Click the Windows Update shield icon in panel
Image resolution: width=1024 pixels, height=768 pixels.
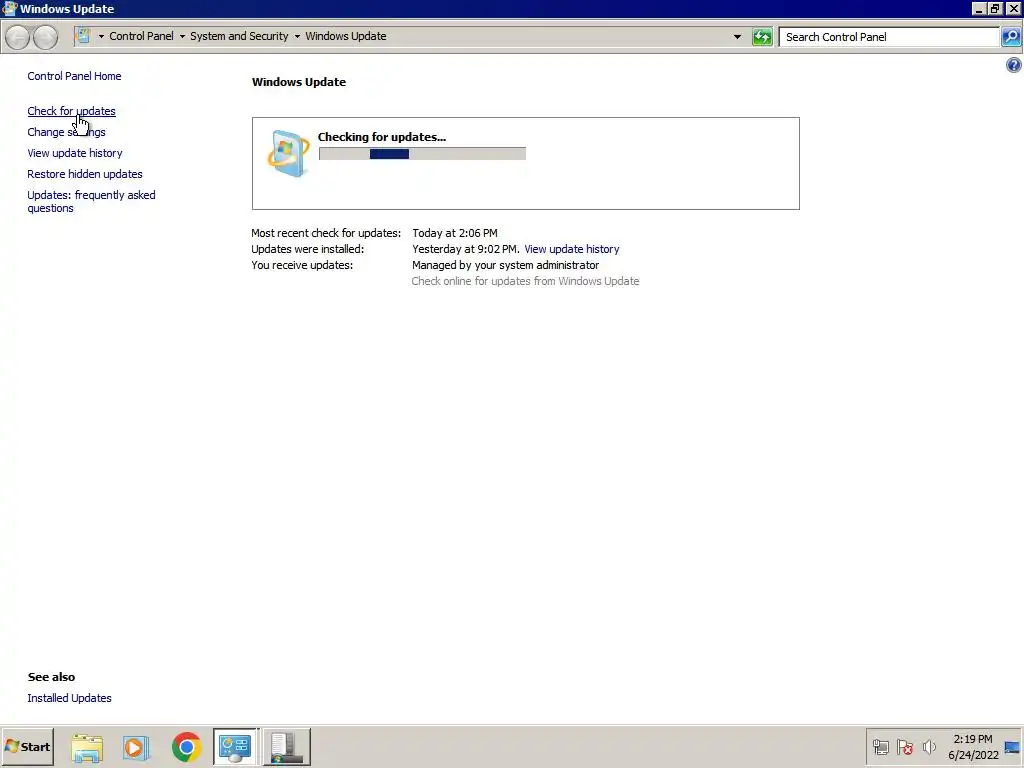pos(288,153)
